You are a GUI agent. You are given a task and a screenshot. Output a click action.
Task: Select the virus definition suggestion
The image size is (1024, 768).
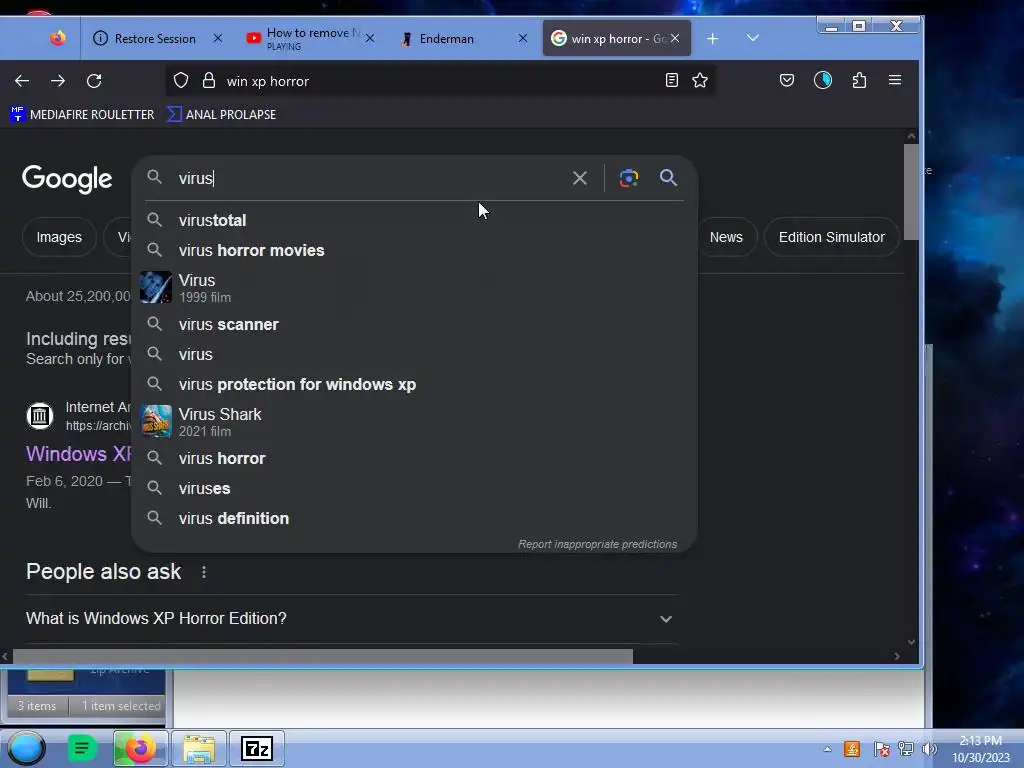pos(414,518)
